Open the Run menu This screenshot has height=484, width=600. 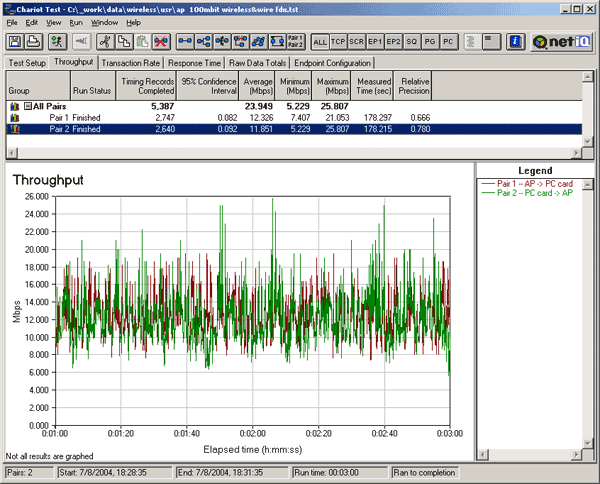(78, 21)
